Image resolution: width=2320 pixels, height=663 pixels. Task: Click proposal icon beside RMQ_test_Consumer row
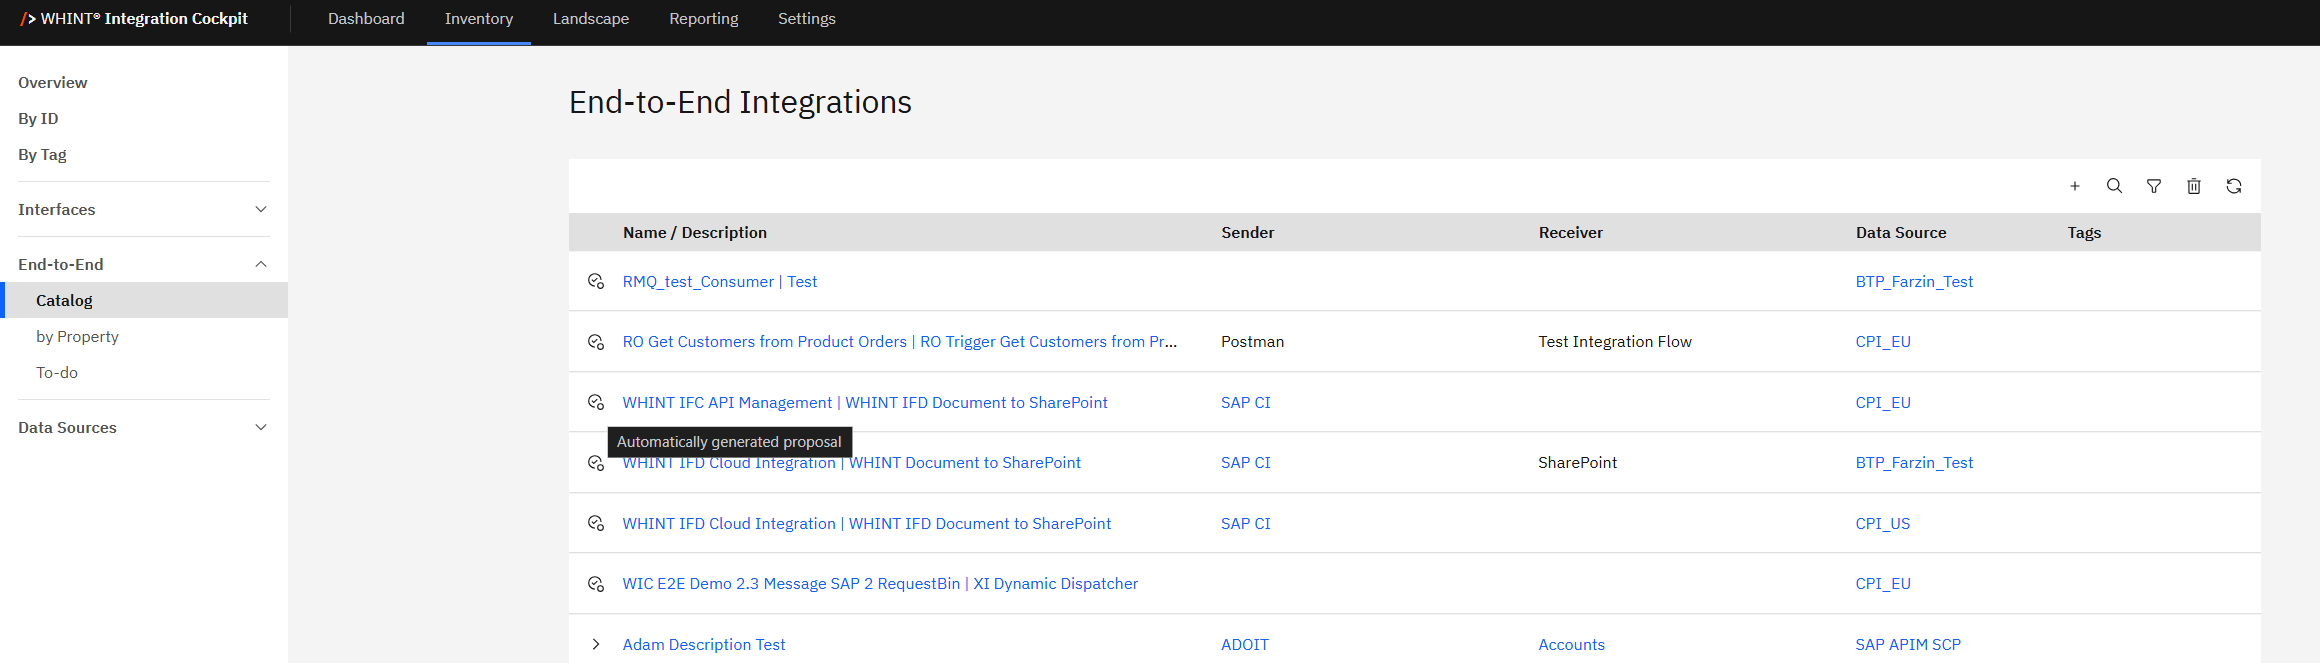coord(596,282)
